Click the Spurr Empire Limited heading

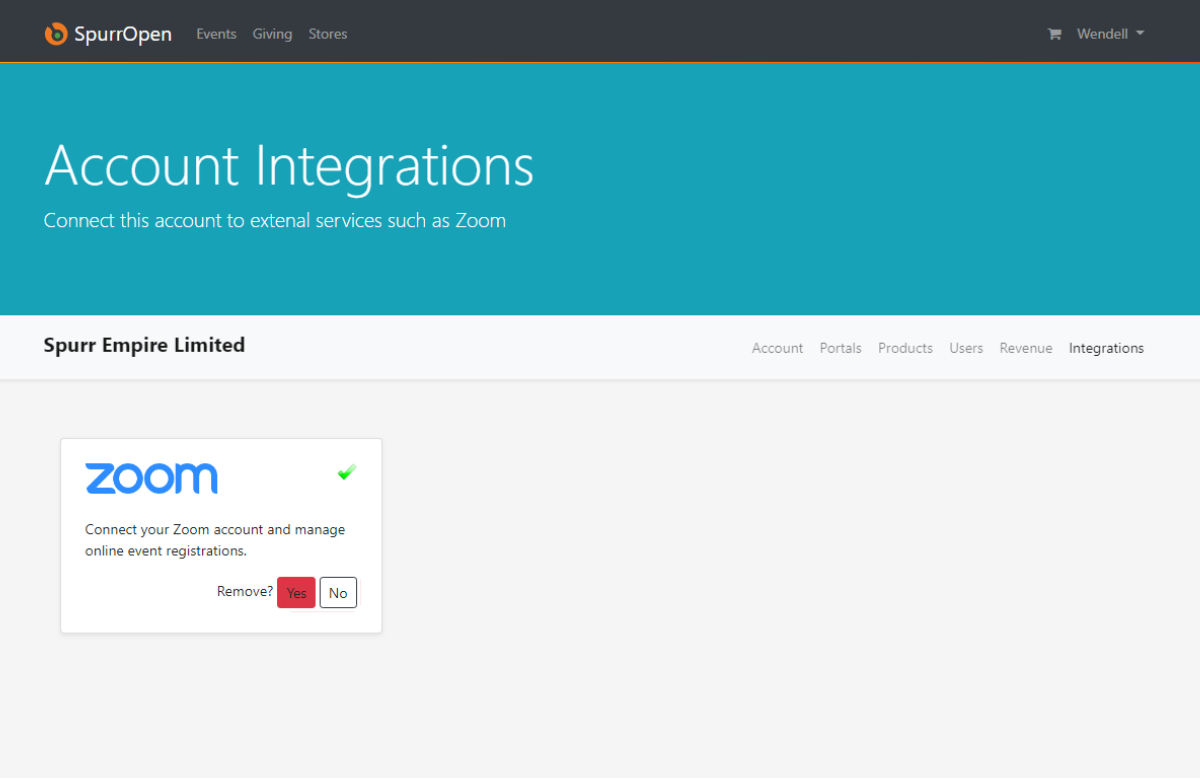pyautogui.click(x=144, y=345)
